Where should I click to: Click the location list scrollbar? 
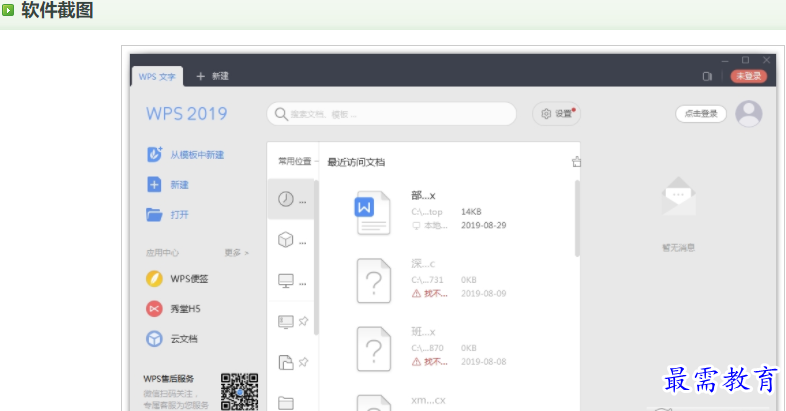click(316, 258)
